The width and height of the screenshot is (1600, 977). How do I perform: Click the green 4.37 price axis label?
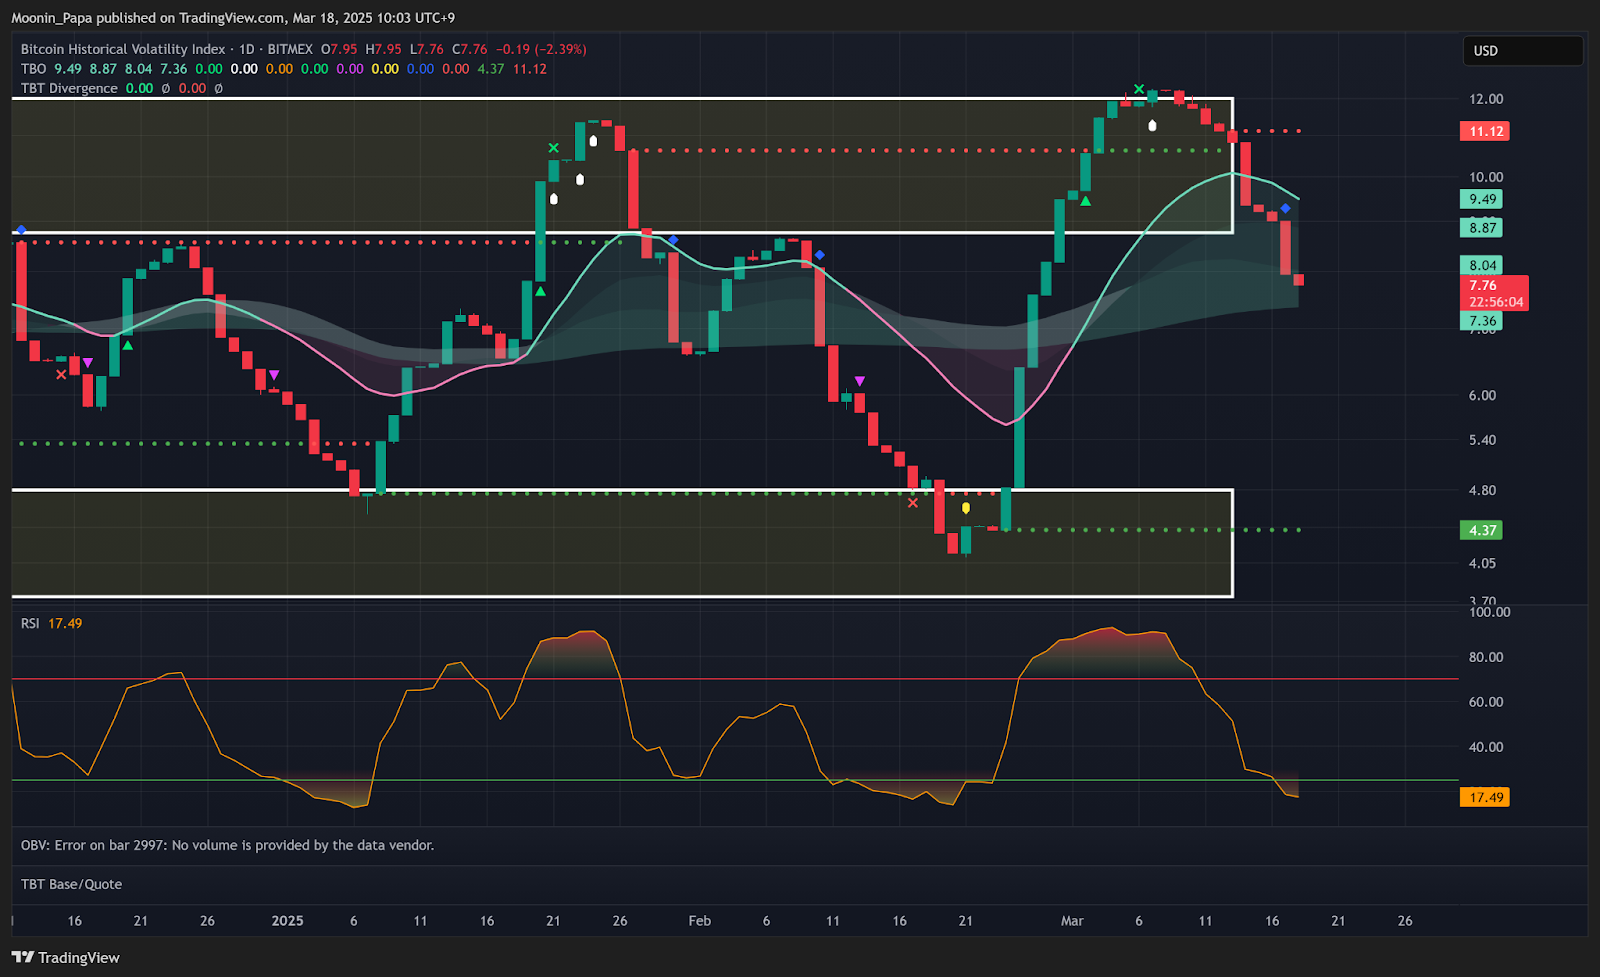click(x=1482, y=530)
